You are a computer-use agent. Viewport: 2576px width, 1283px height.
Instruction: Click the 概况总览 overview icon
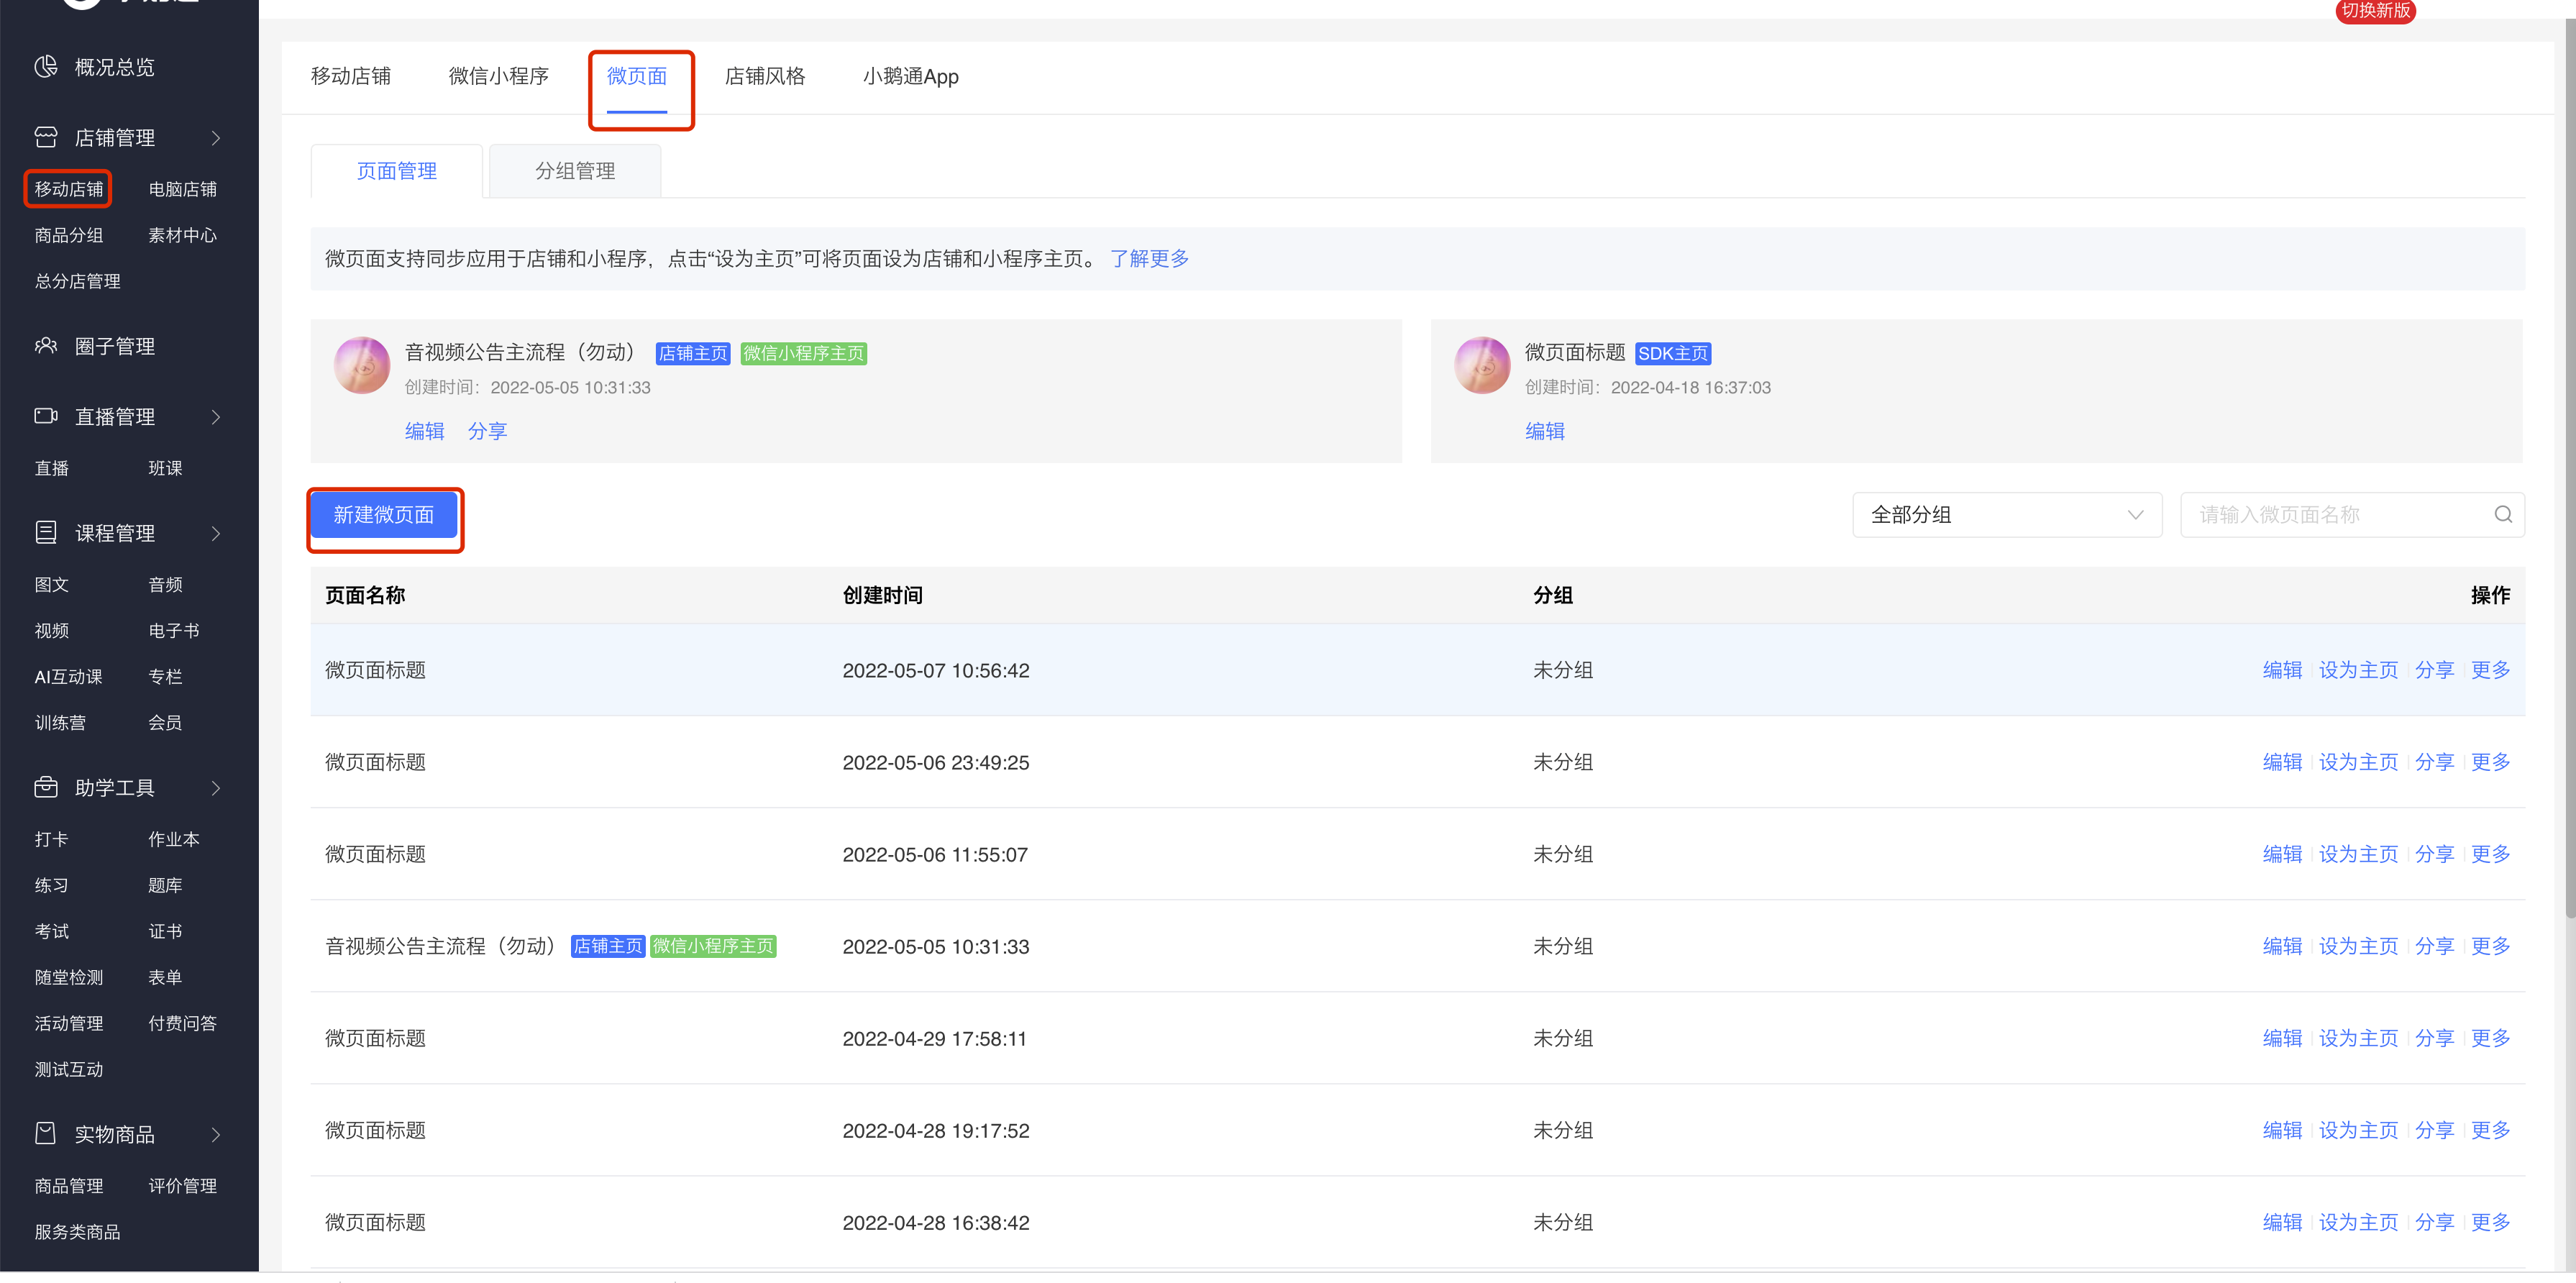46,67
